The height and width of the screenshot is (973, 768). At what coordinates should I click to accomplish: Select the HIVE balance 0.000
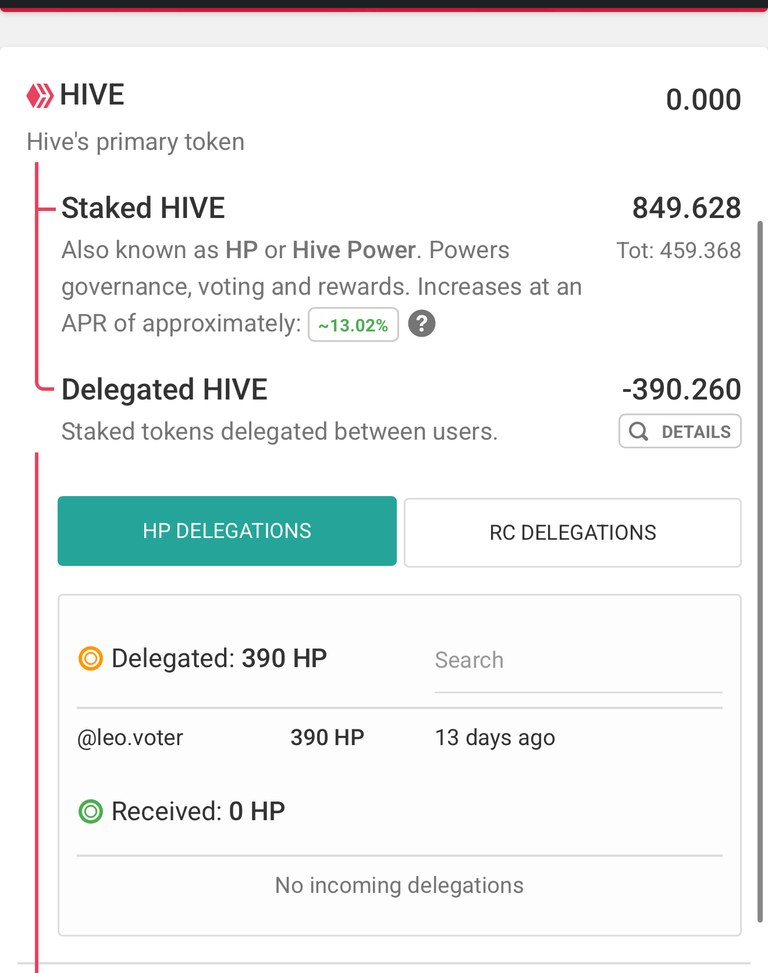click(x=703, y=100)
